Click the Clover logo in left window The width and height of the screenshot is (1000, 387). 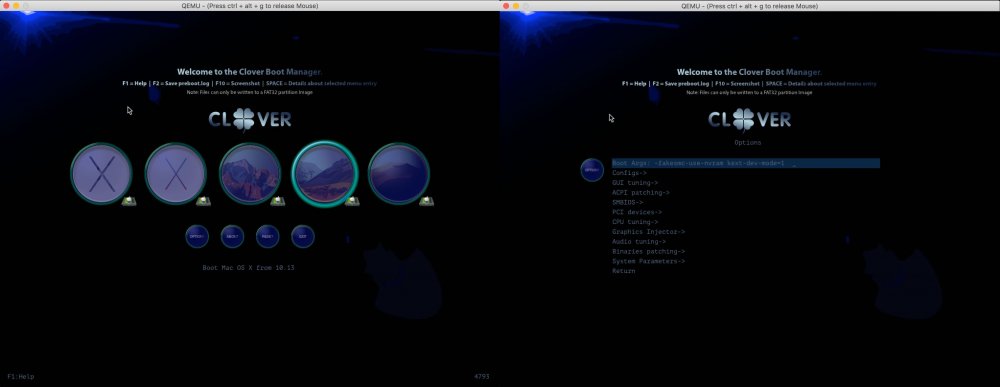[x=250, y=119]
